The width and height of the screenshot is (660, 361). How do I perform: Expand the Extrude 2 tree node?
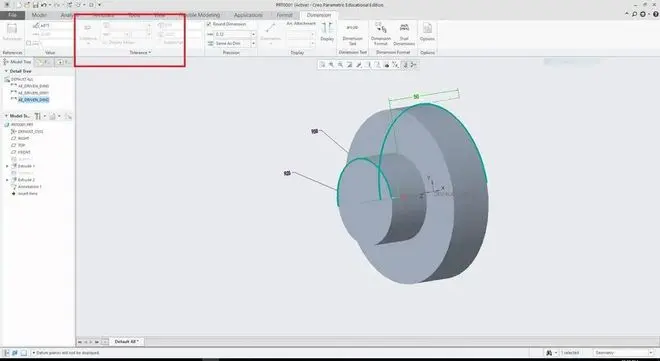click(7, 180)
